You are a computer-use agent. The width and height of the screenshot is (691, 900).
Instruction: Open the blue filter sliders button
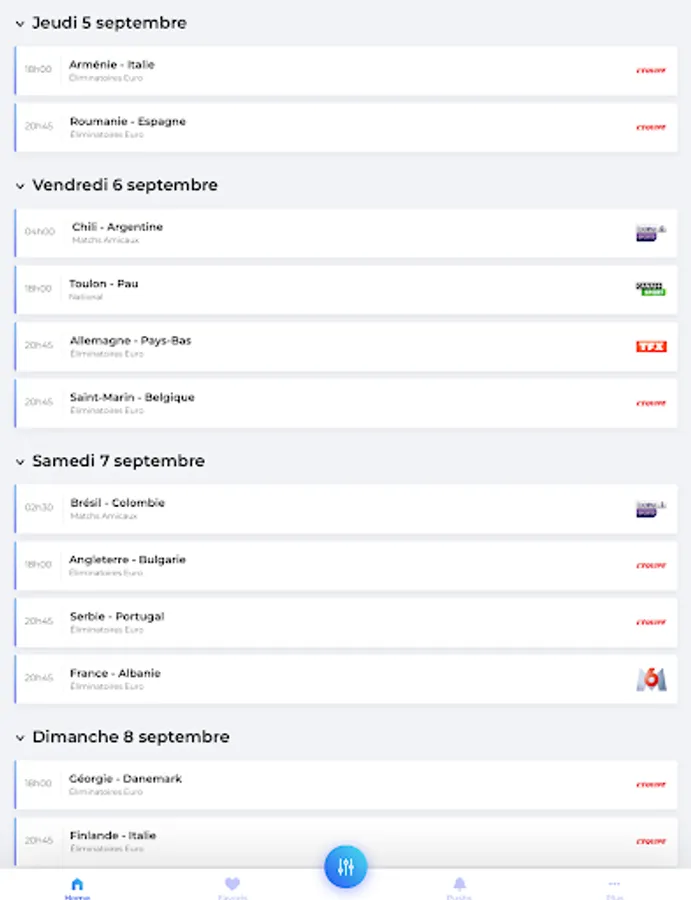tap(346, 867)
